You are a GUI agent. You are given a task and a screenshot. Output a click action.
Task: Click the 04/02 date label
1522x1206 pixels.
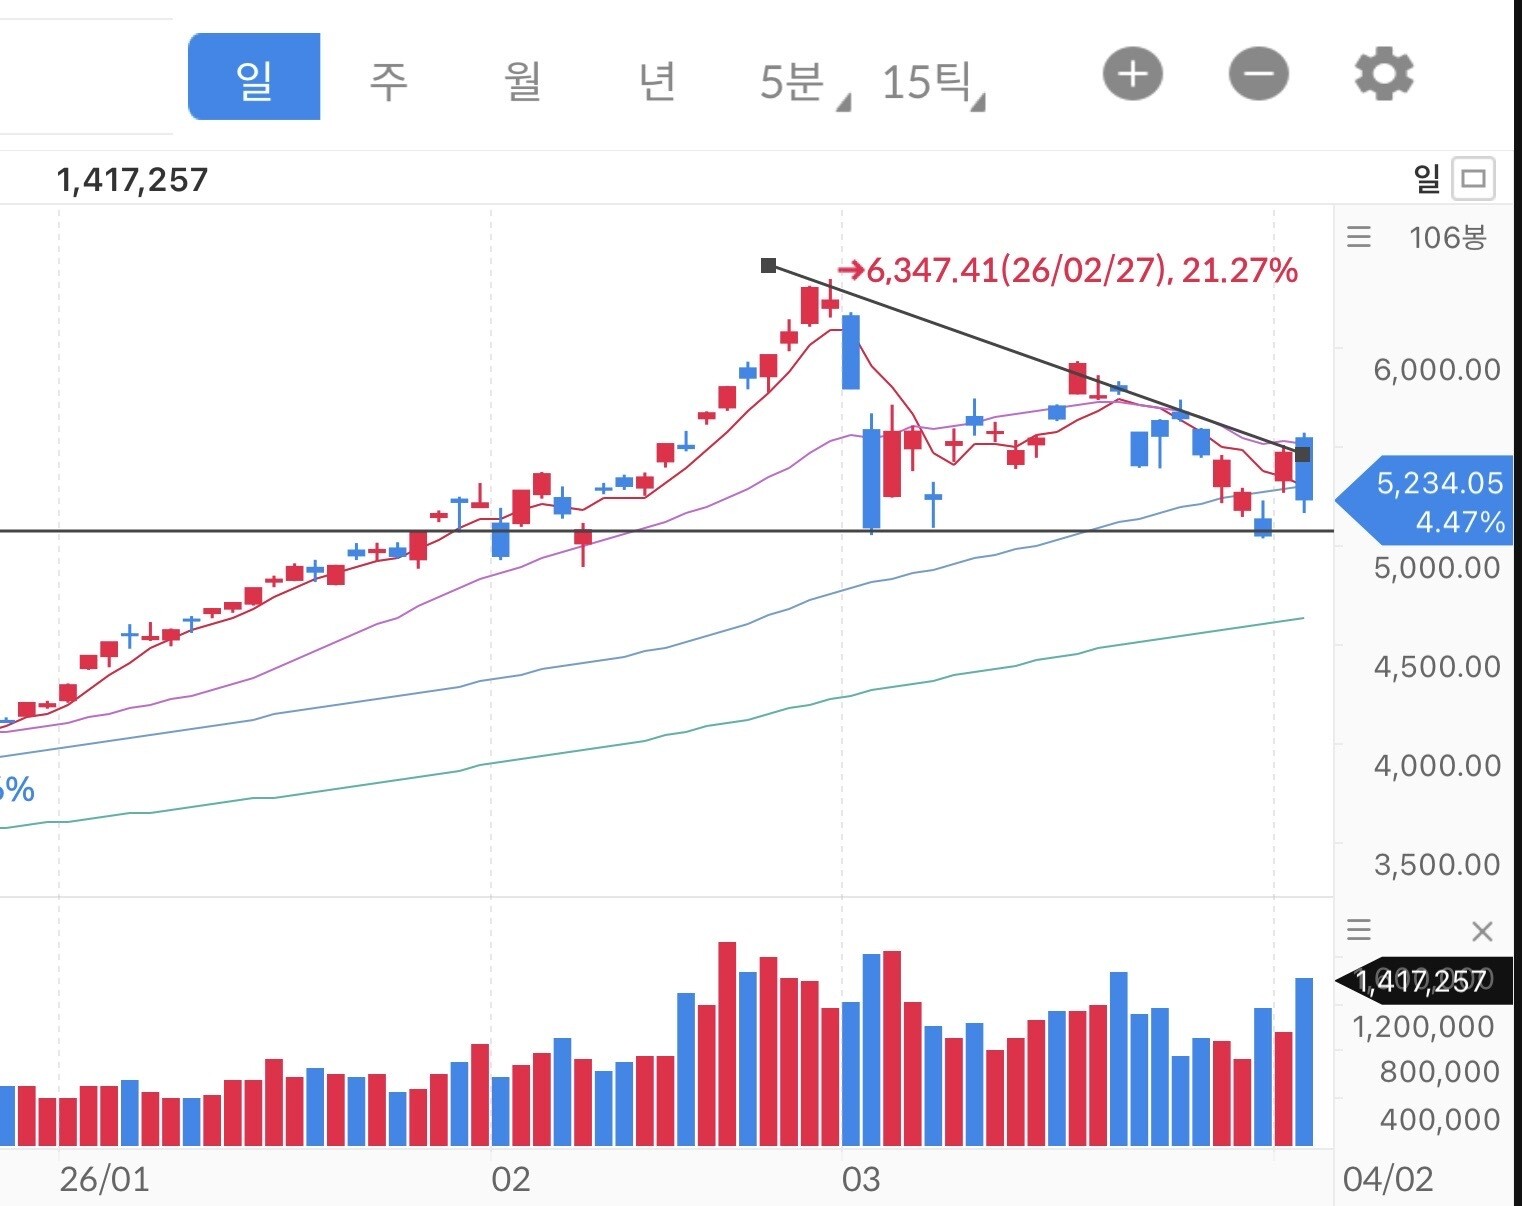coord(1388,1179)
